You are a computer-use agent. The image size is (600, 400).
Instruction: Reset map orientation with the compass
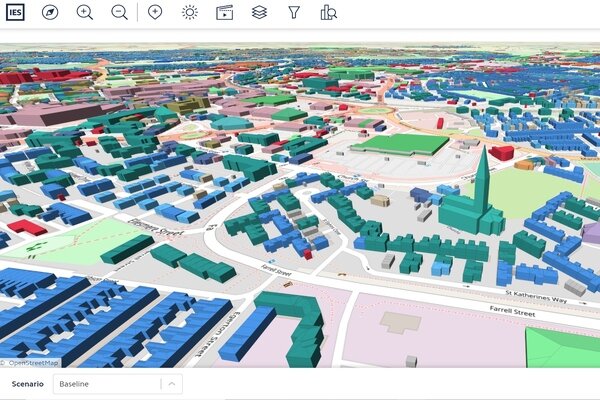[50, 12]
